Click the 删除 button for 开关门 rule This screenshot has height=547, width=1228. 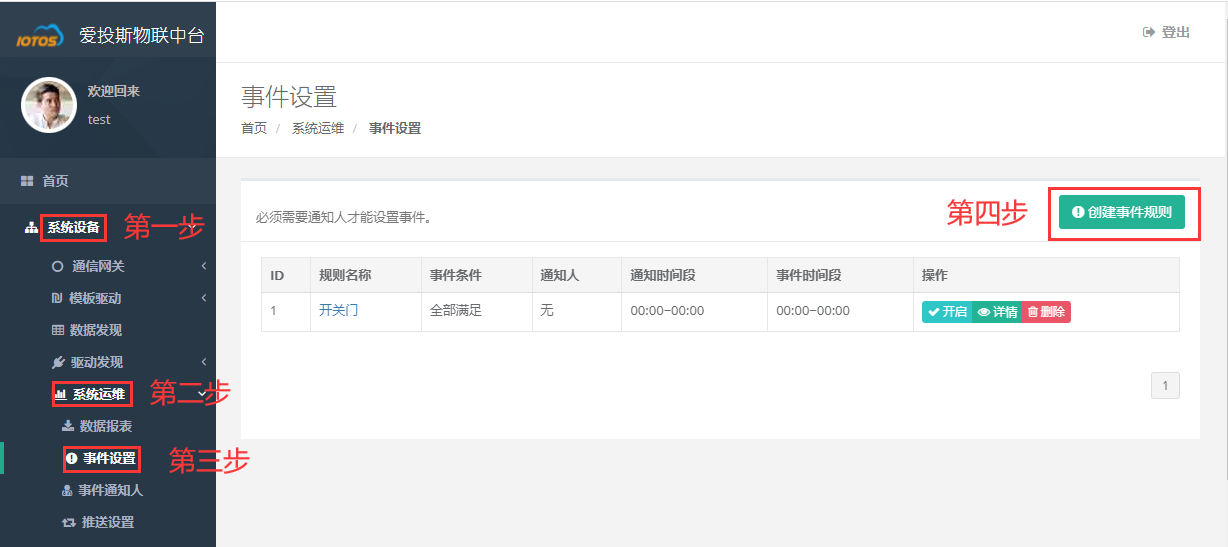coord(1046,312)
